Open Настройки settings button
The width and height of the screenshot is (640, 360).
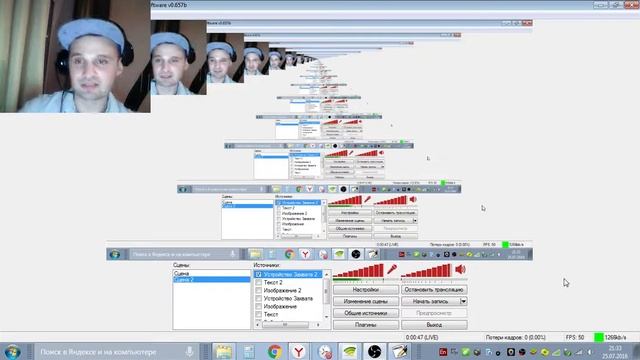[x=366, y=289]
